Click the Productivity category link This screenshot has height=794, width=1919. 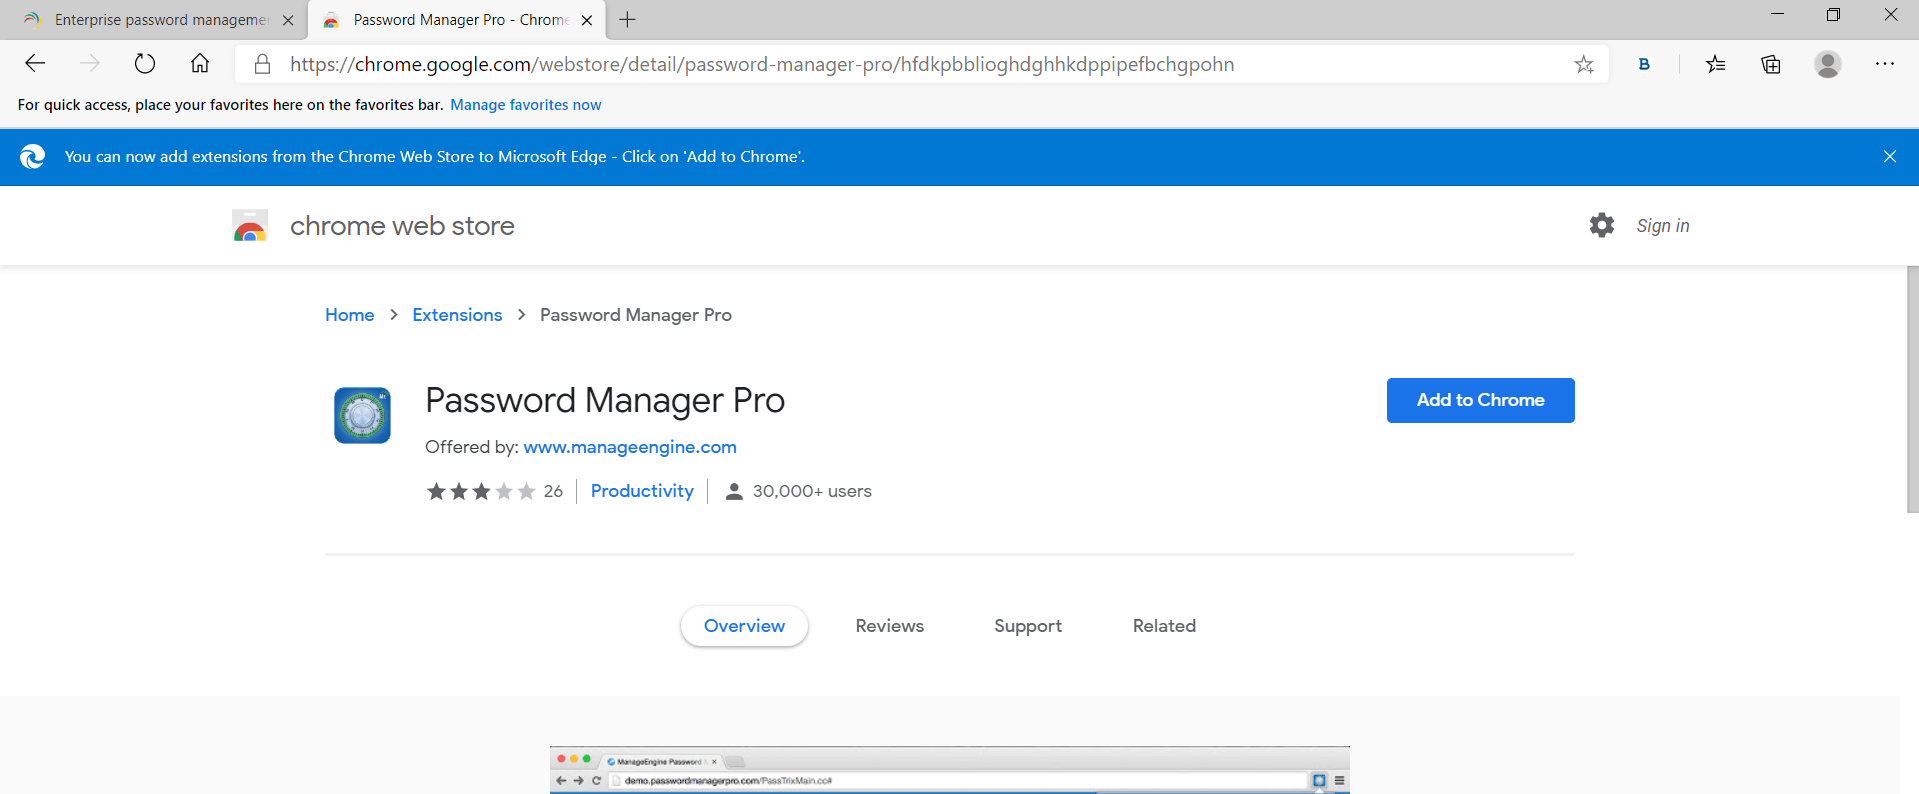pyautogui.click(x=642, y=491)
